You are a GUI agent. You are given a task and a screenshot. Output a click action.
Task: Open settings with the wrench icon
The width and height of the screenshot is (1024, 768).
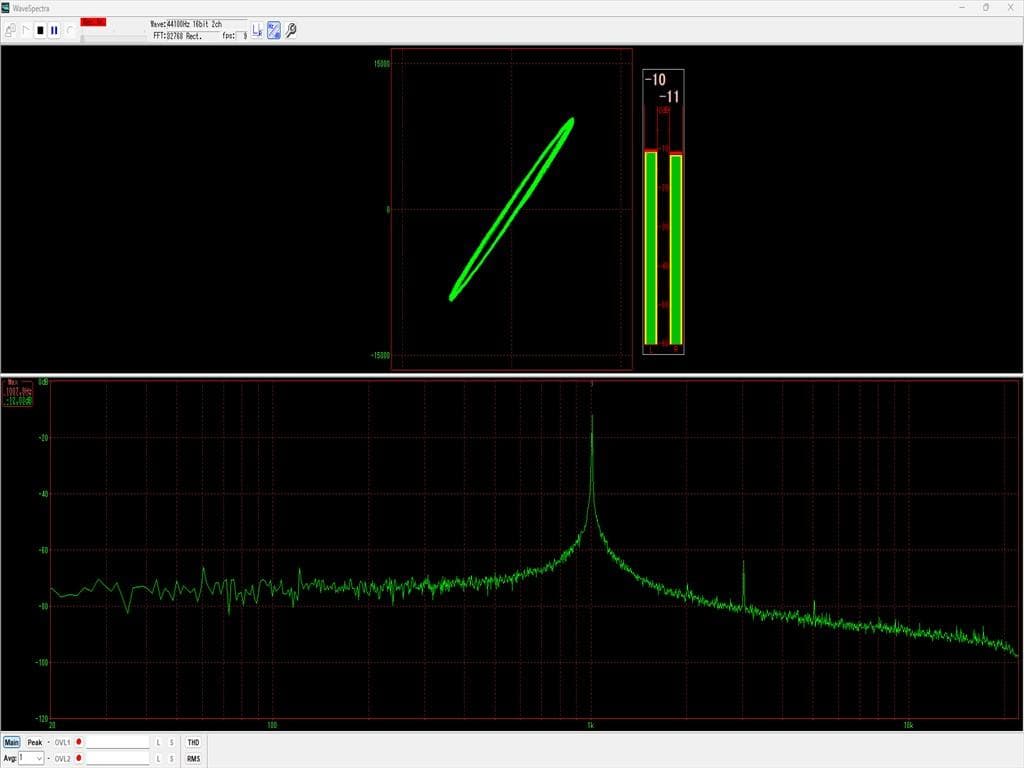pyautogui.click(x=291, y=31)
